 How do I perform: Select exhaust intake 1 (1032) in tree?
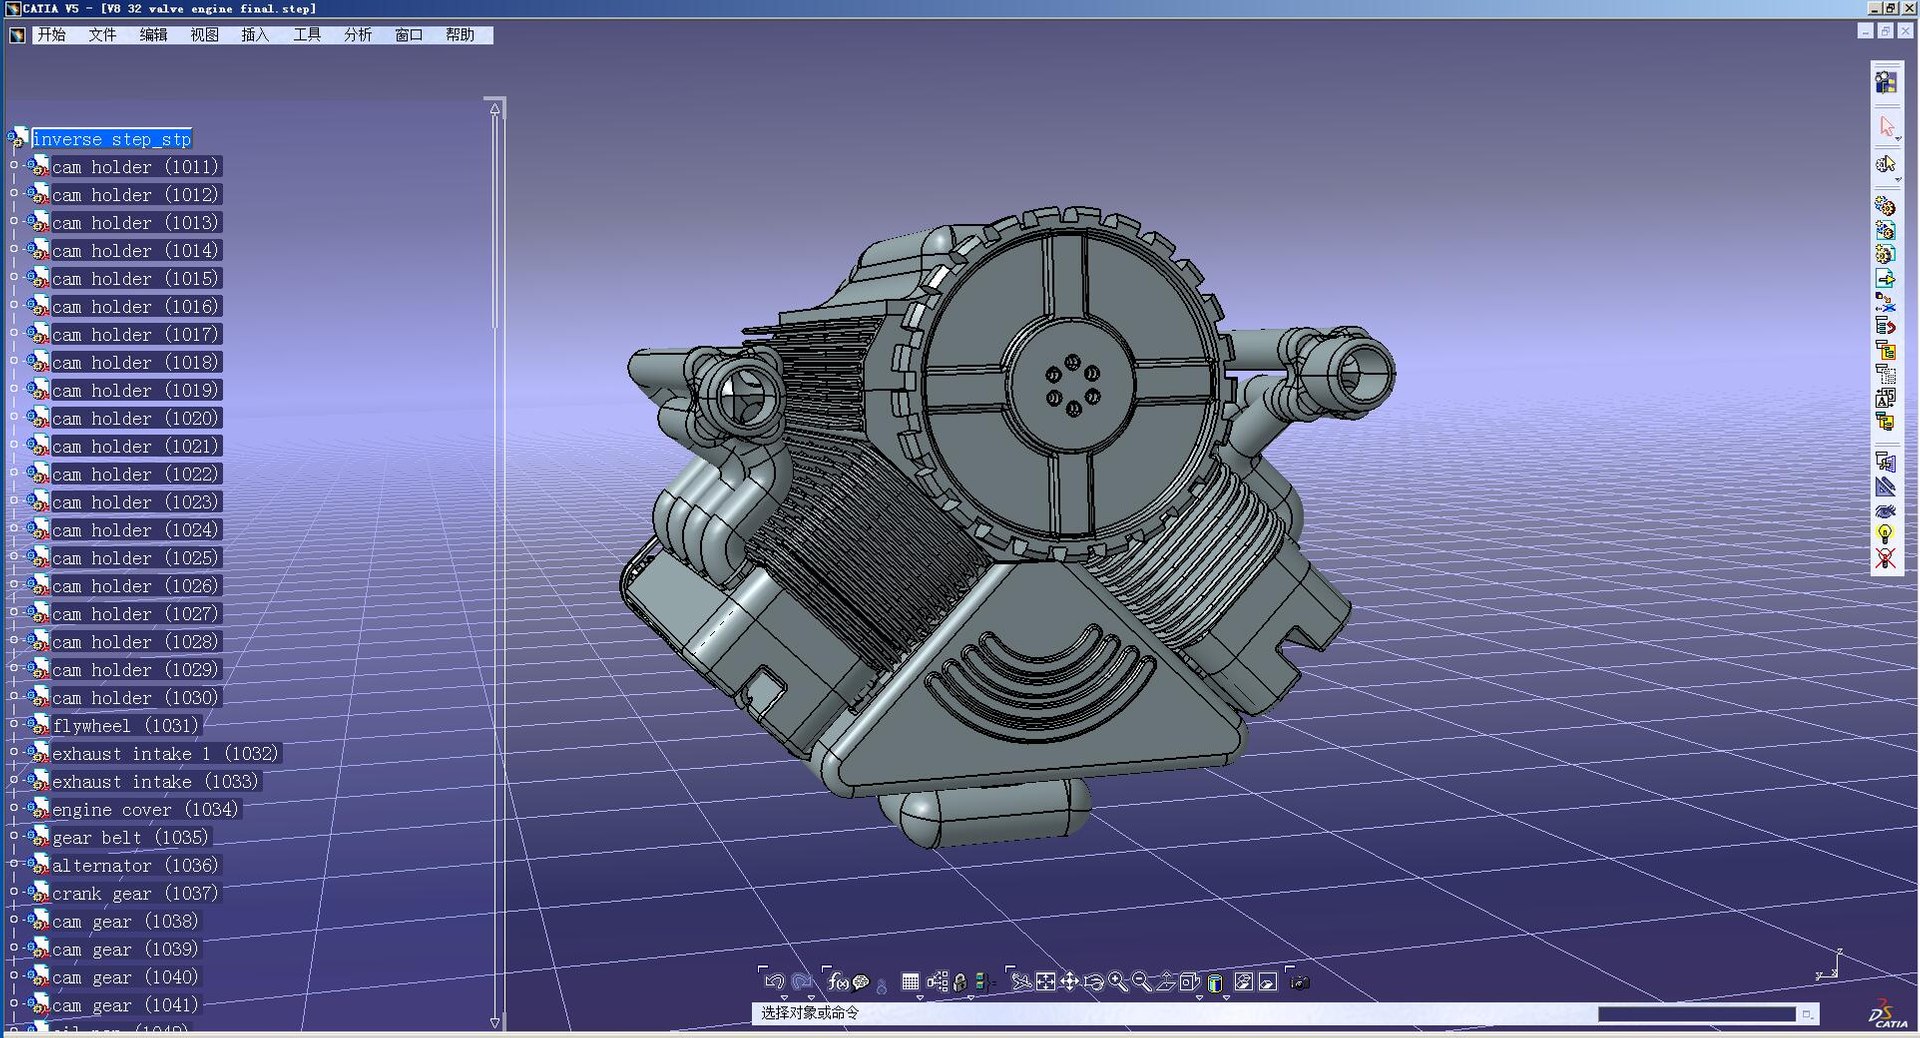click(165, 753)
